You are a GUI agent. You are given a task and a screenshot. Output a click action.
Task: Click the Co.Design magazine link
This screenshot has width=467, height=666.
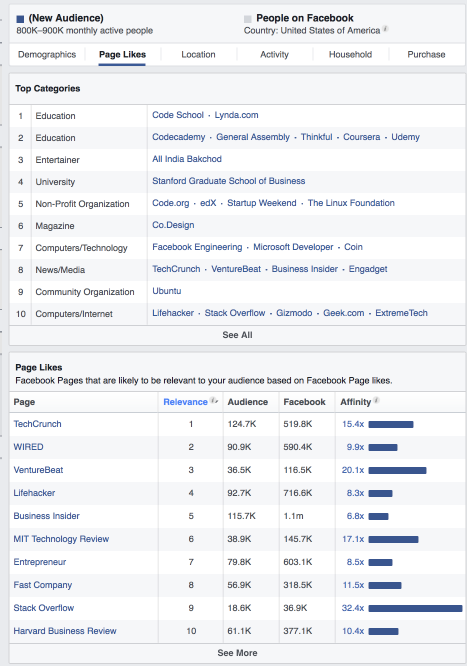click(173, 225)
